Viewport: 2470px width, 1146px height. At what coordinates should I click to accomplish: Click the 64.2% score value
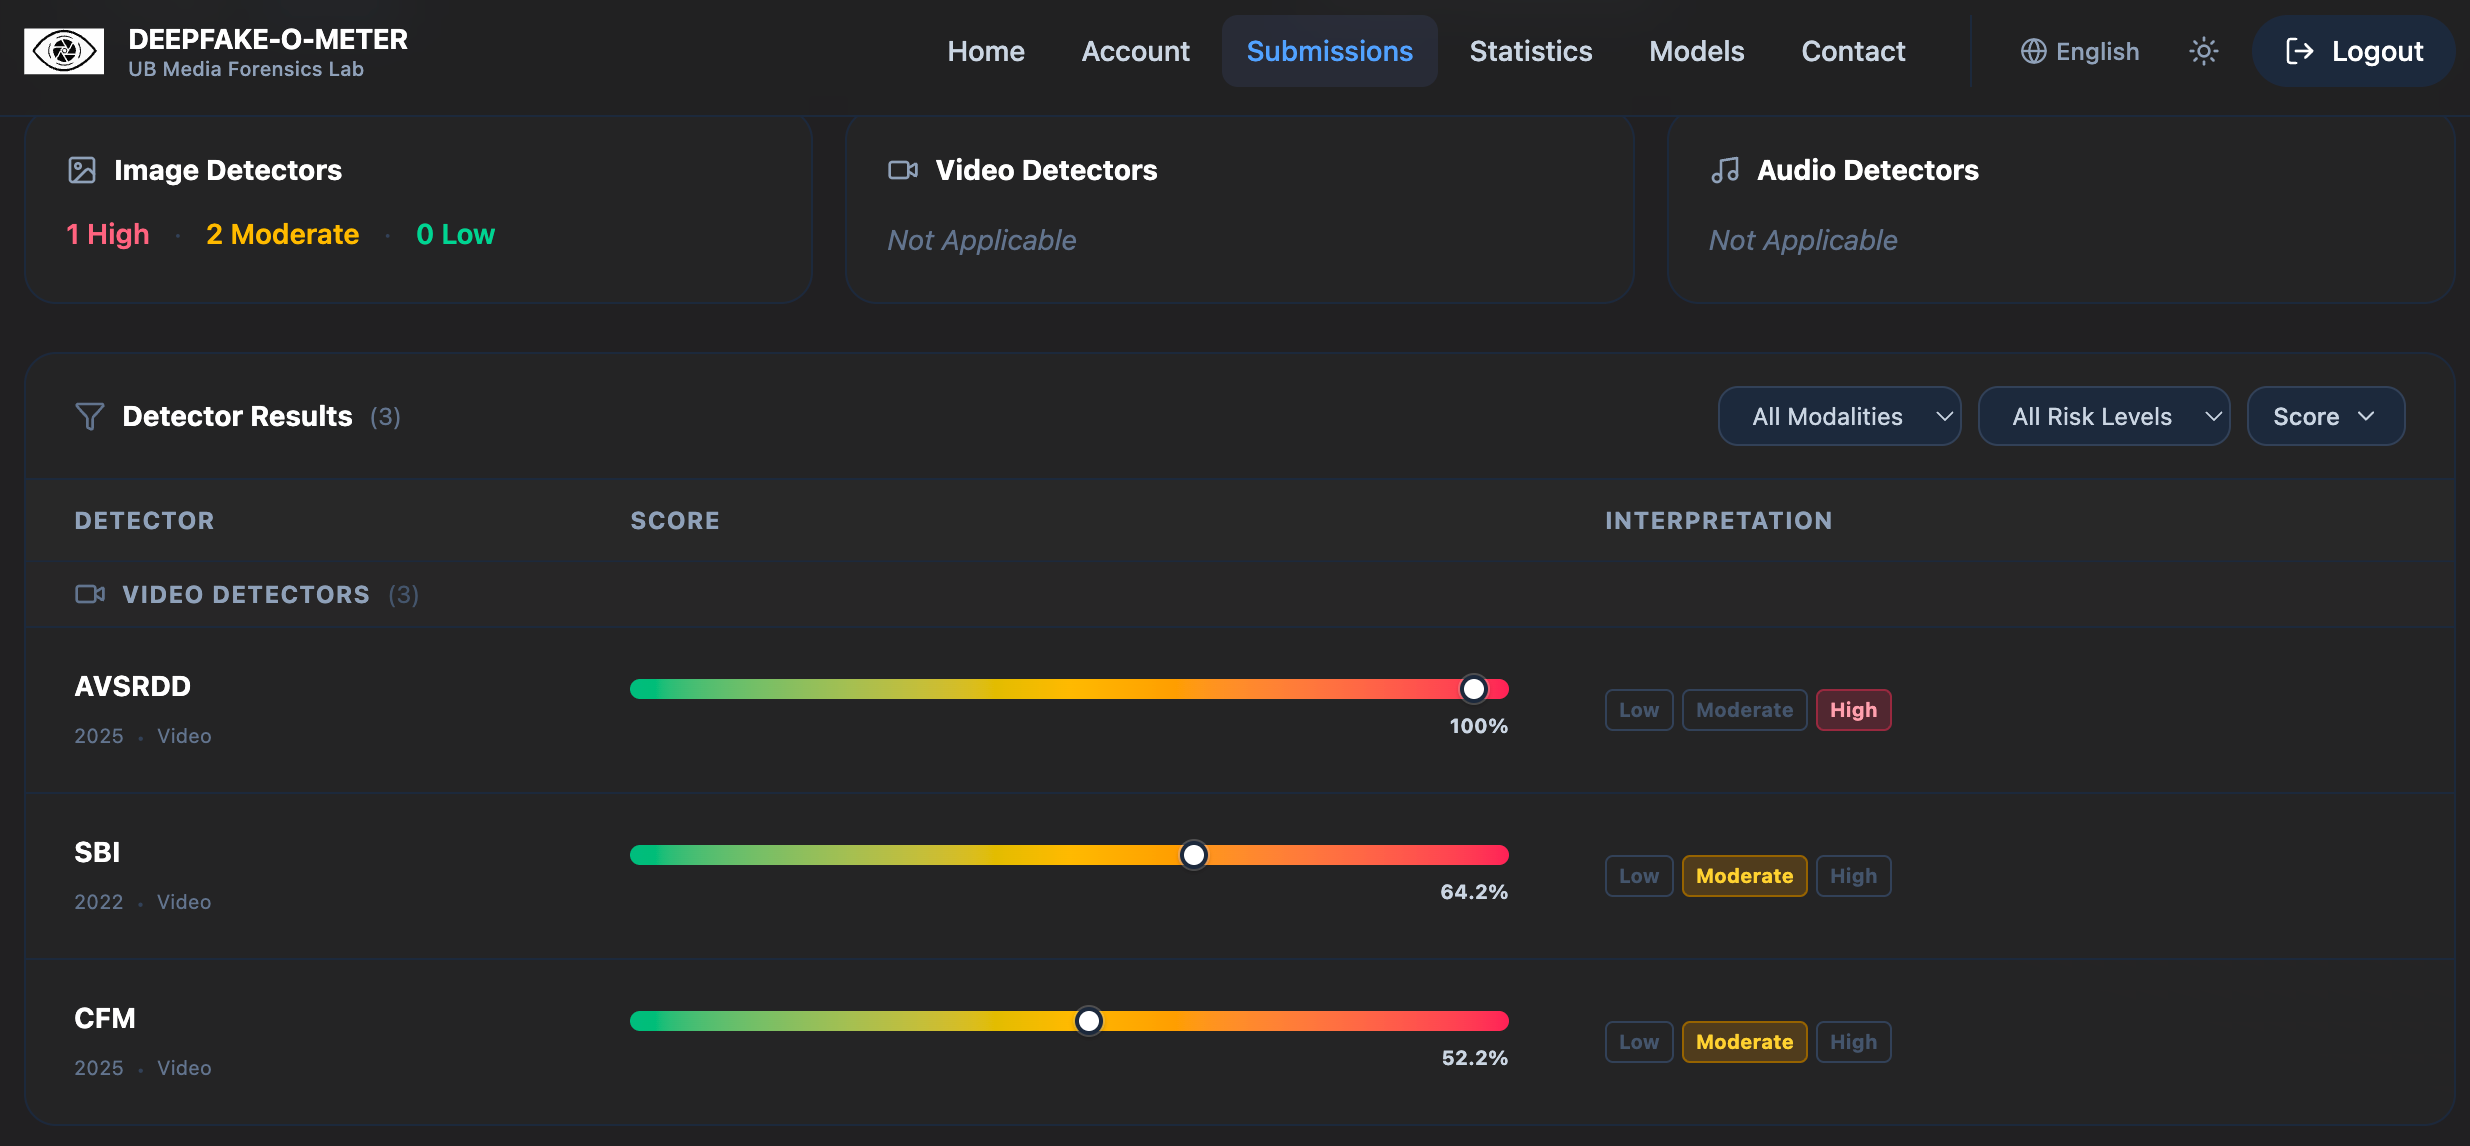(1474, 892)
